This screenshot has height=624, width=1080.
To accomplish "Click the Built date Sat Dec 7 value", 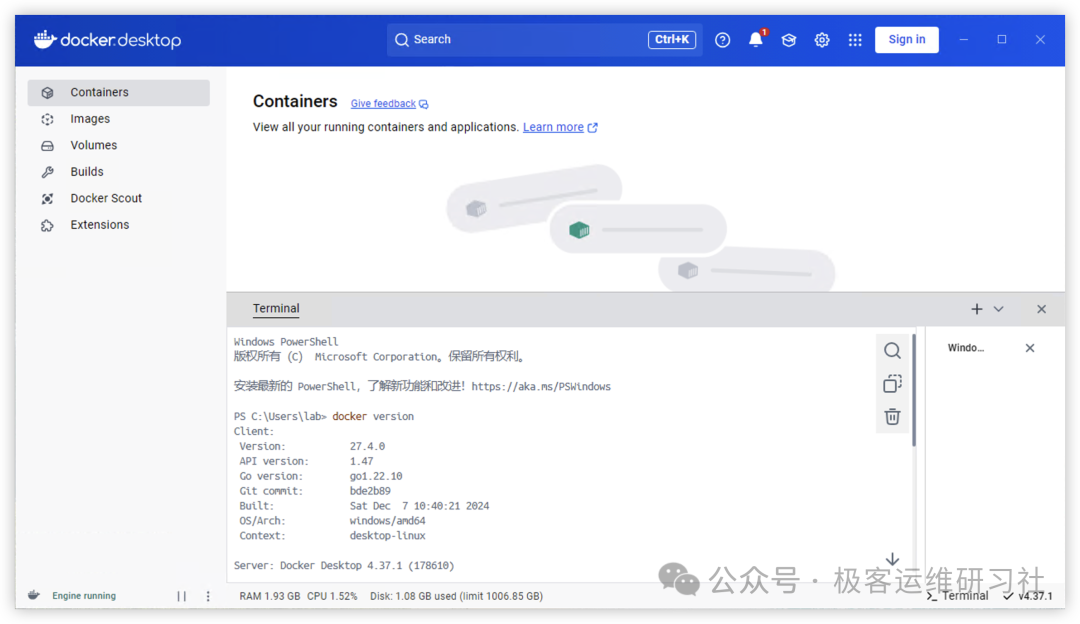I will [x=419, y=506].
